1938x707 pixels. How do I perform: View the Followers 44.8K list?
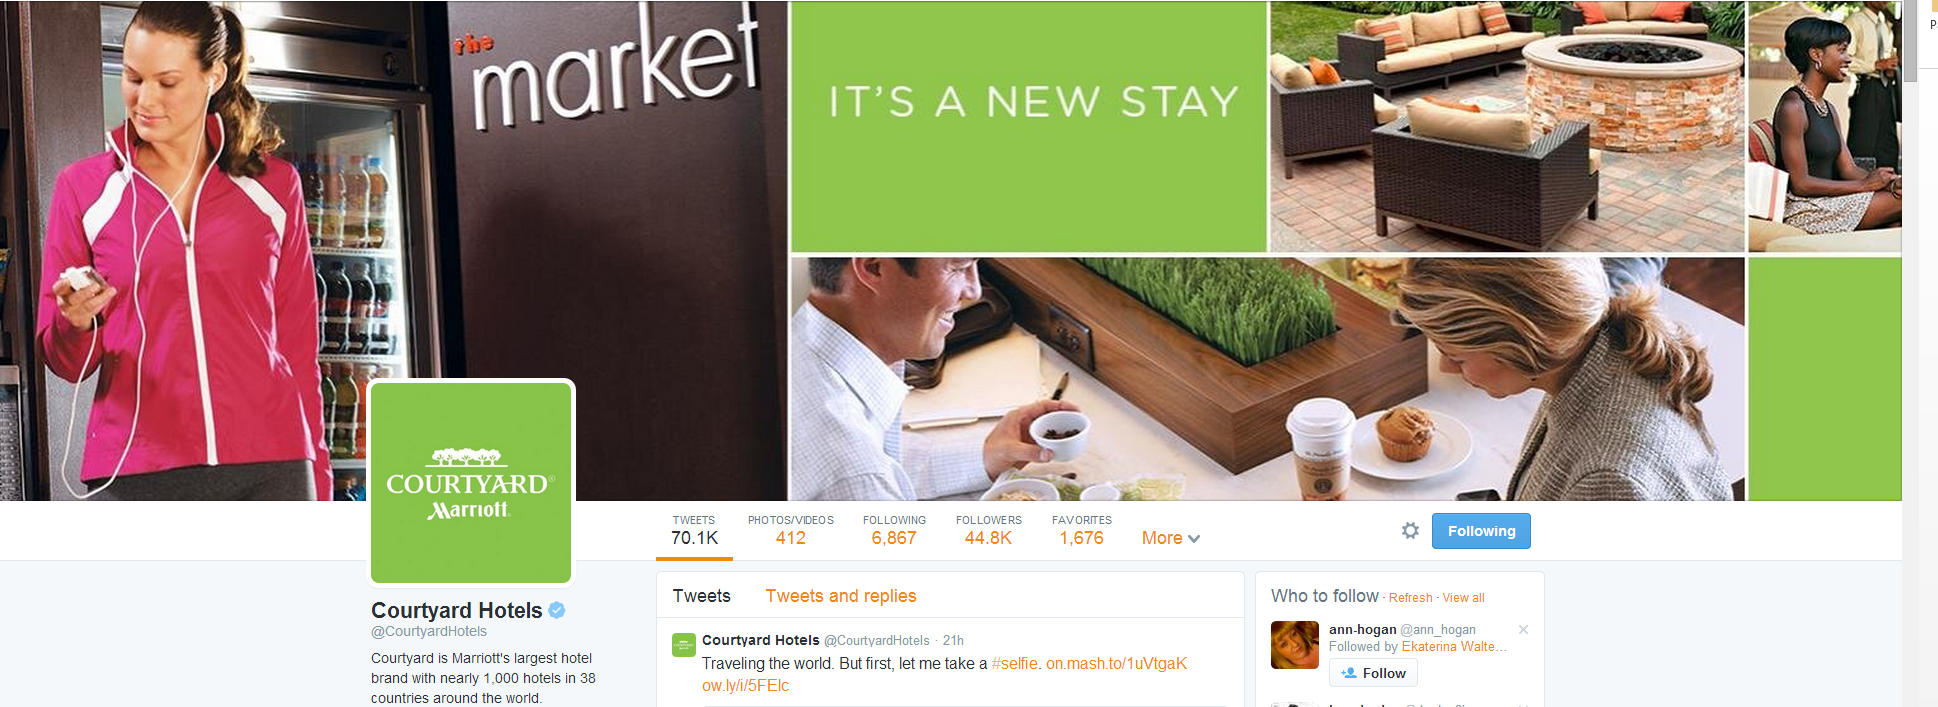988,530
